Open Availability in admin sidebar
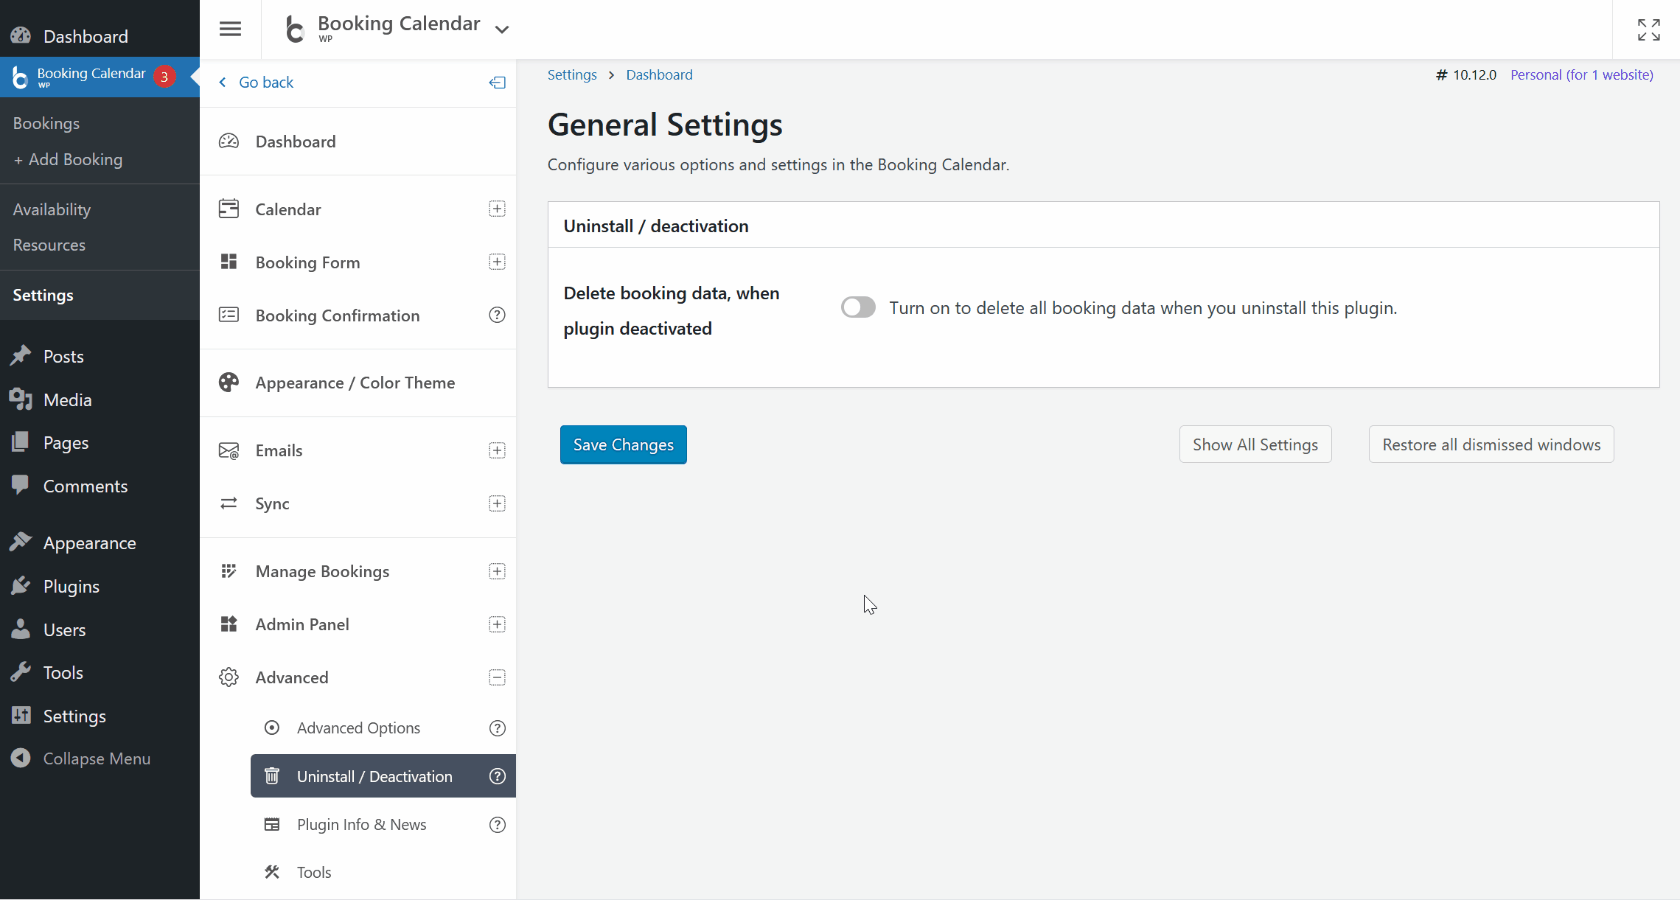 52,209
